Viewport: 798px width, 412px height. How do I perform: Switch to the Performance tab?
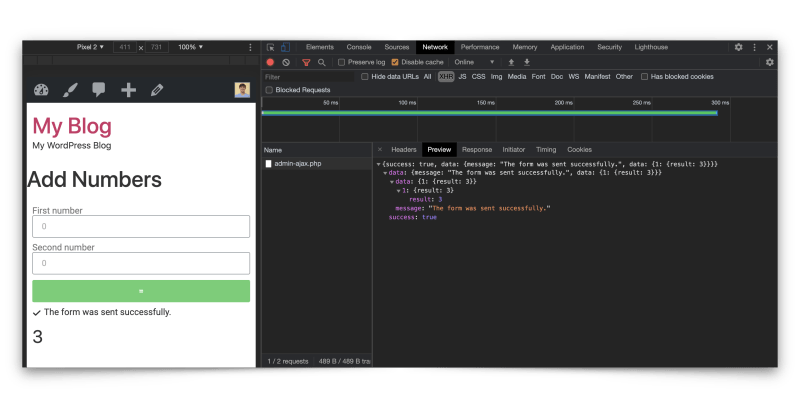(x=480, y=47)
